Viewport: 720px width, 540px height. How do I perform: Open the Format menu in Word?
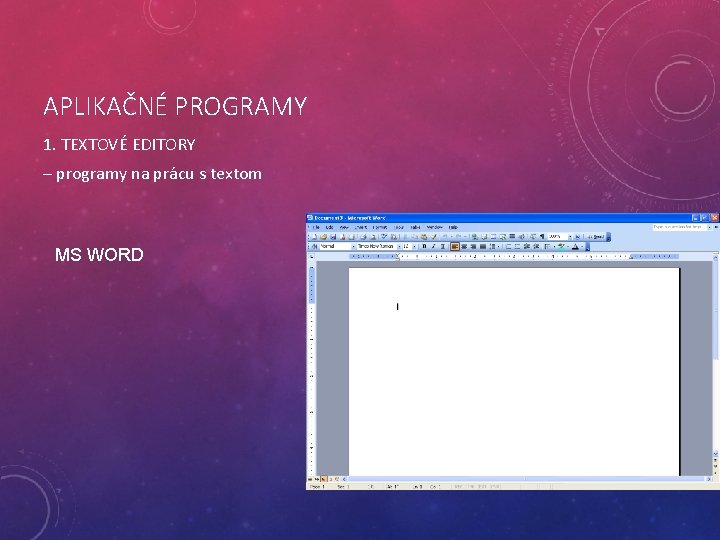pos(380,227)
